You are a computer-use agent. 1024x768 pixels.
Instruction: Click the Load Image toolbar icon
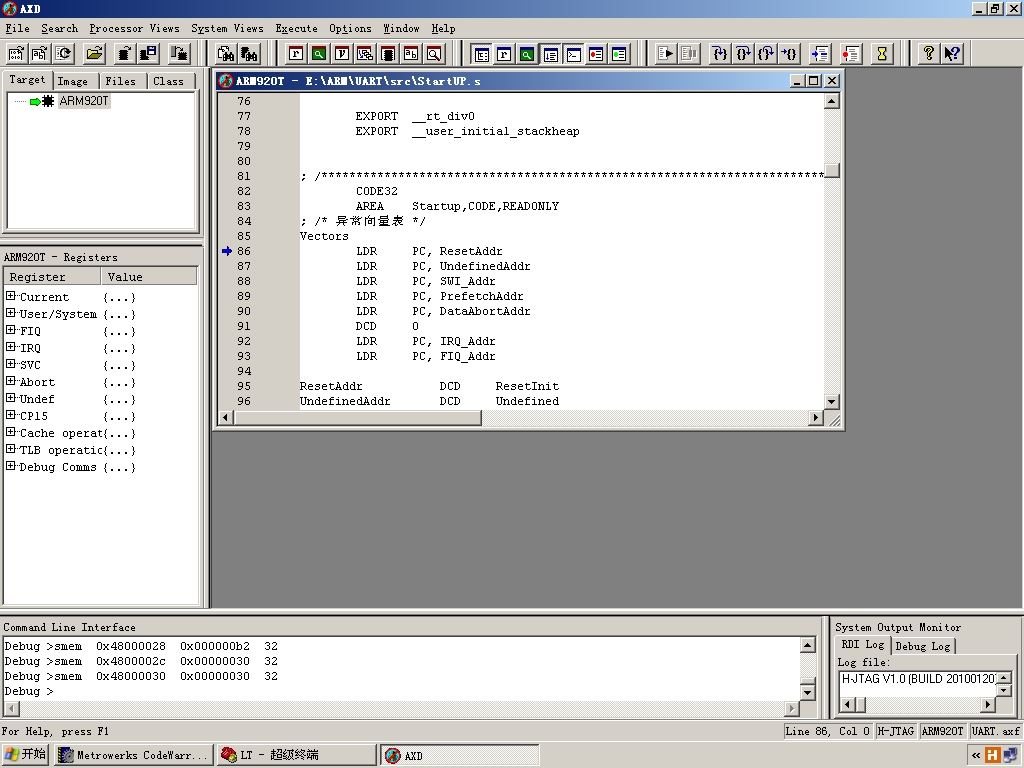point(16,54)
